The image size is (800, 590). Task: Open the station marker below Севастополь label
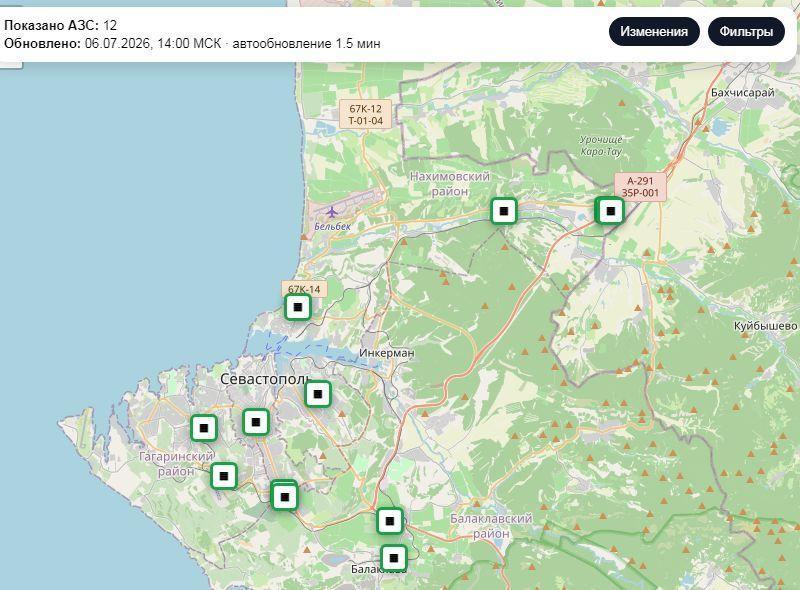(x=256, y=422)
